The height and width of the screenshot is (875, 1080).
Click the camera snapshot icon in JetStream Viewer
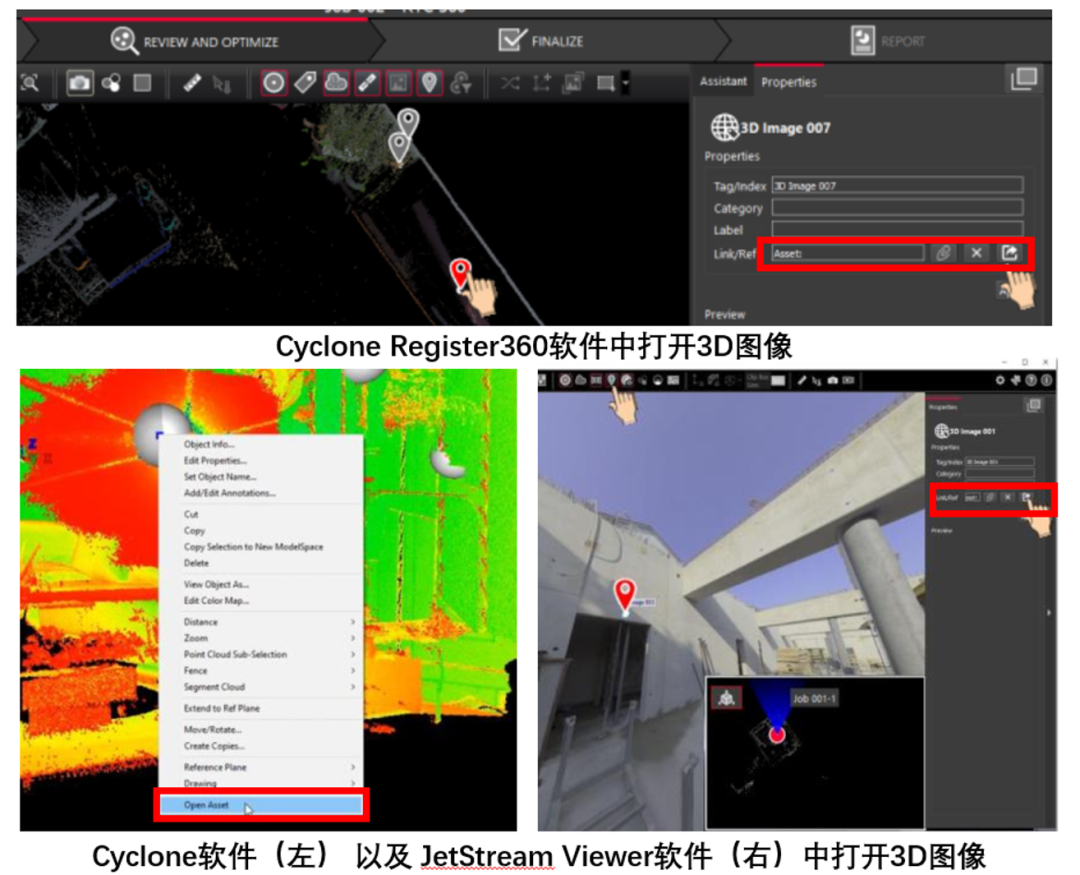pos(833,380)
